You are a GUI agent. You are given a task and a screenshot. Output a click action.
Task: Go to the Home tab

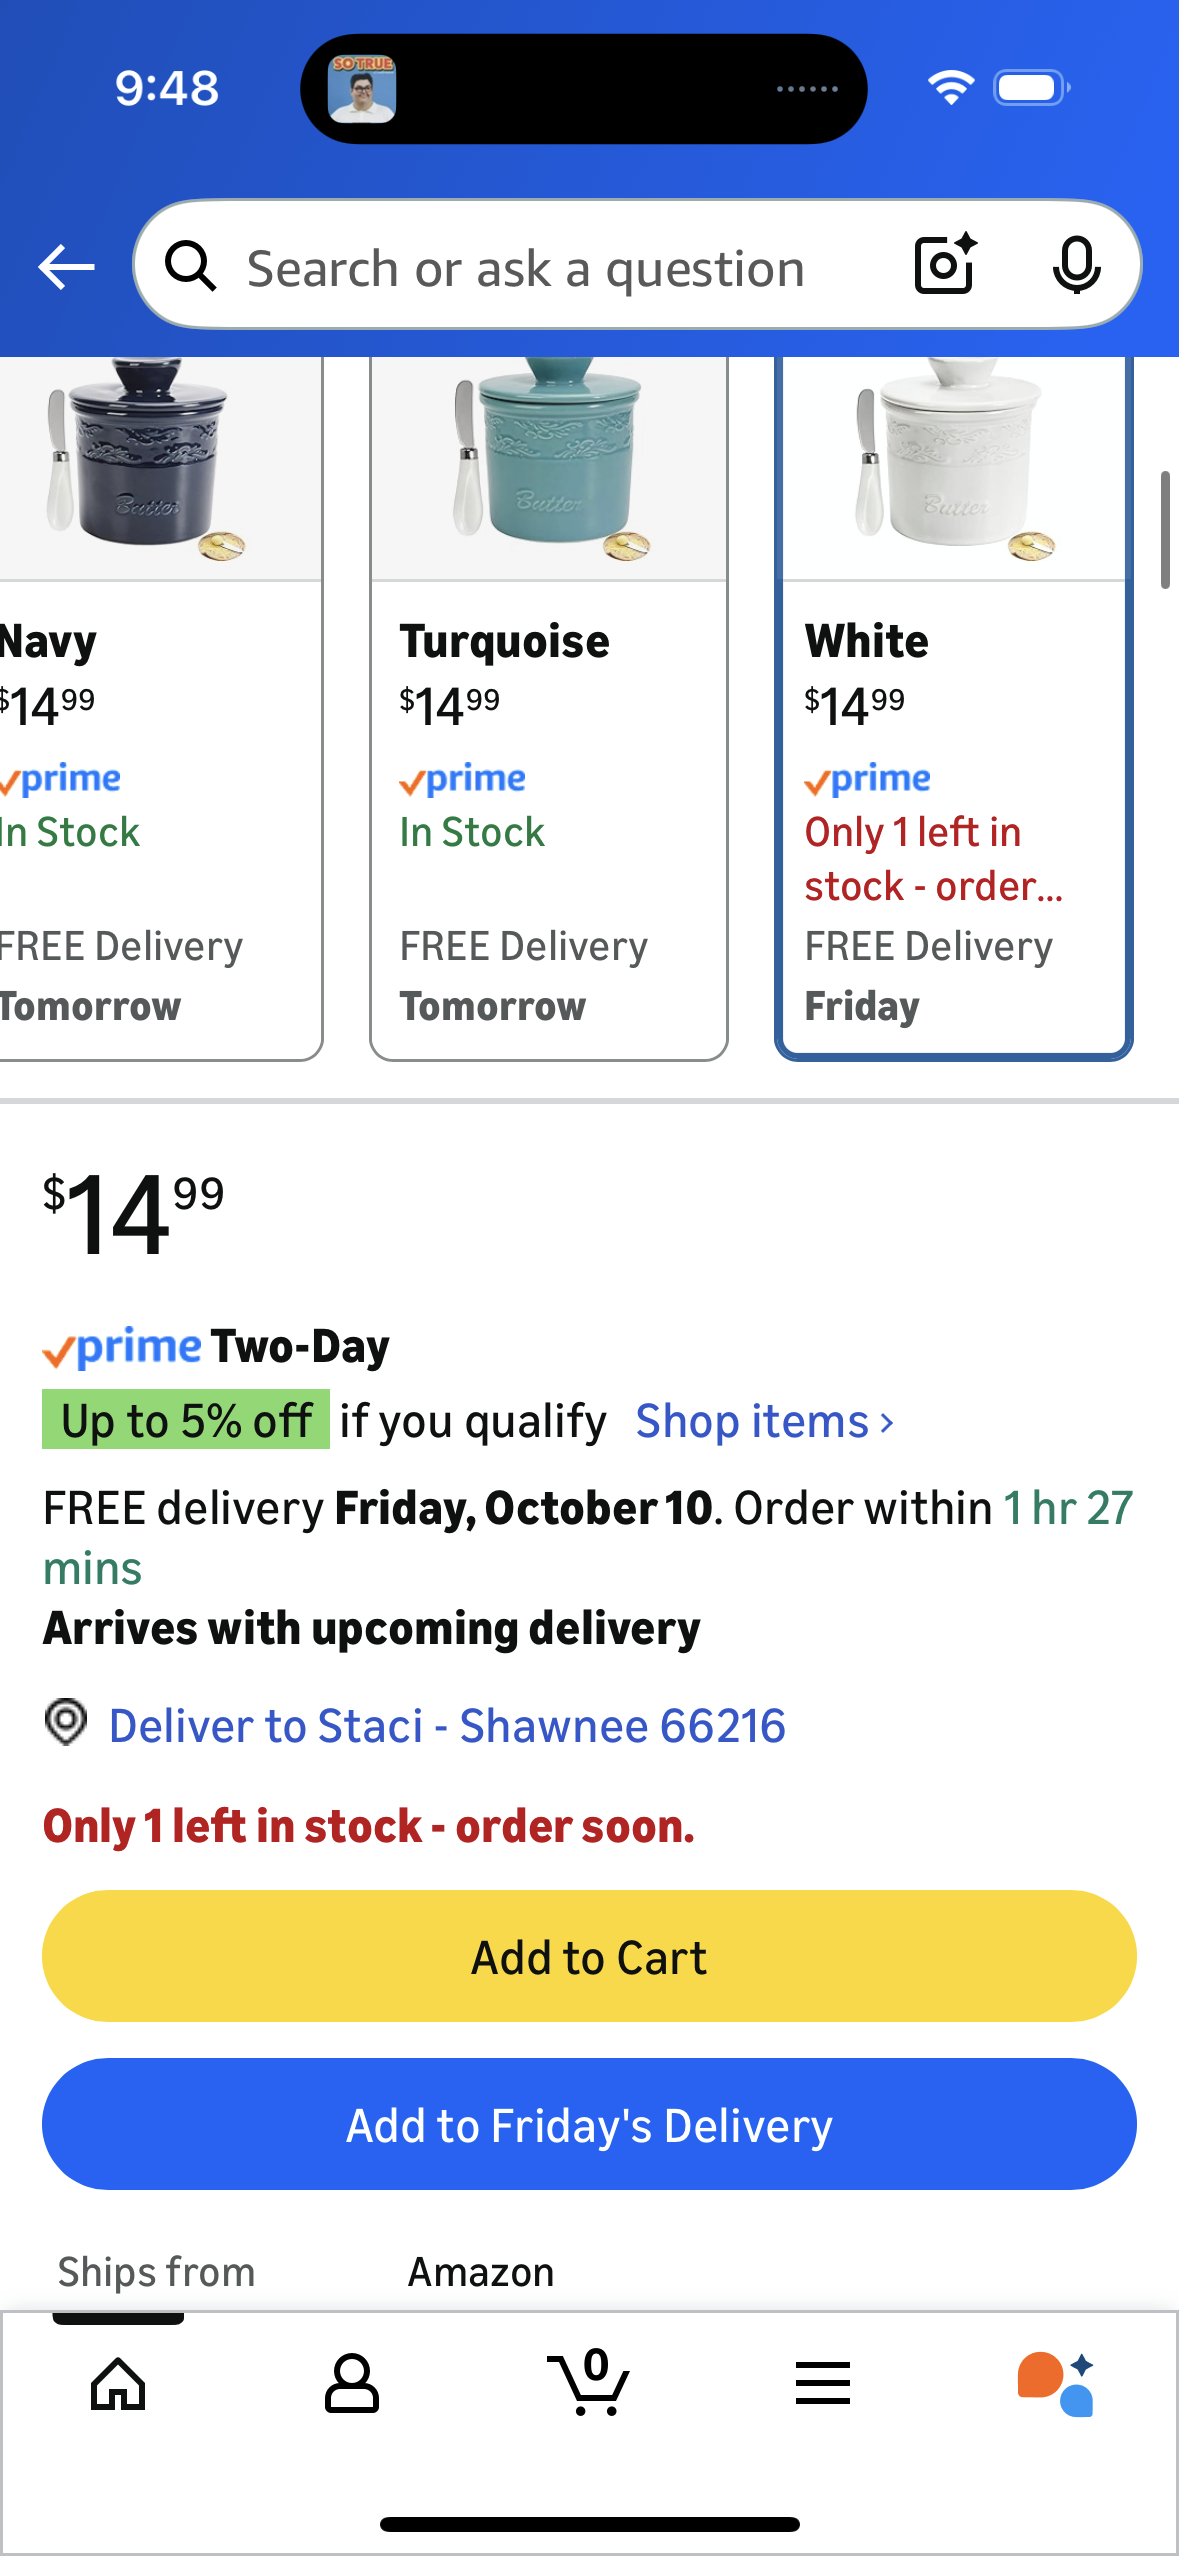[118, 2384]
